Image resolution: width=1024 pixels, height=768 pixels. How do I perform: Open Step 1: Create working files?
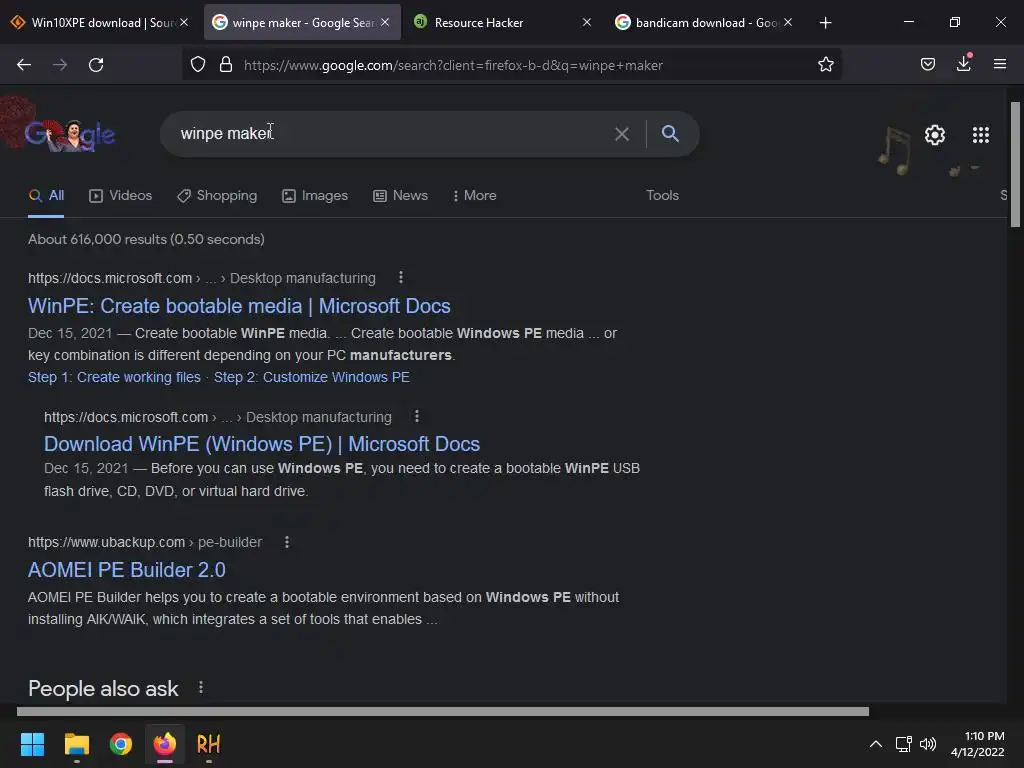point(114,377)
